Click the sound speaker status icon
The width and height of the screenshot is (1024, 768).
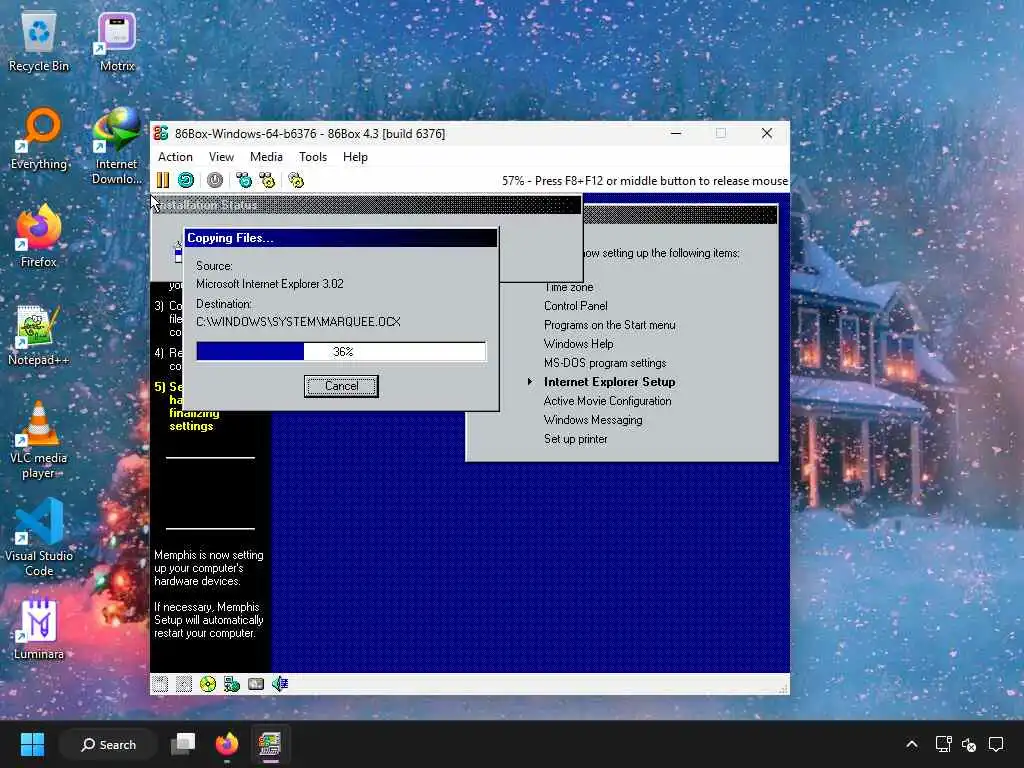pyautogui.click(x=280, y=684)
